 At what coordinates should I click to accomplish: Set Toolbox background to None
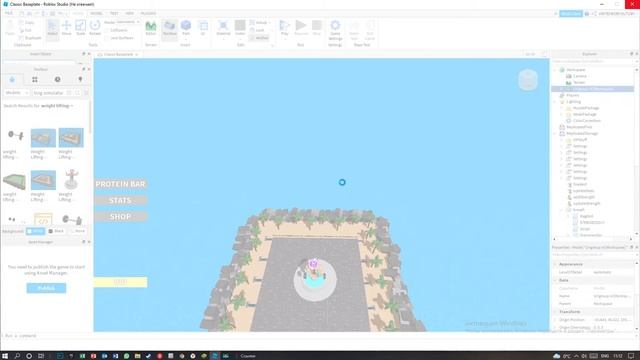coord(78,231)
